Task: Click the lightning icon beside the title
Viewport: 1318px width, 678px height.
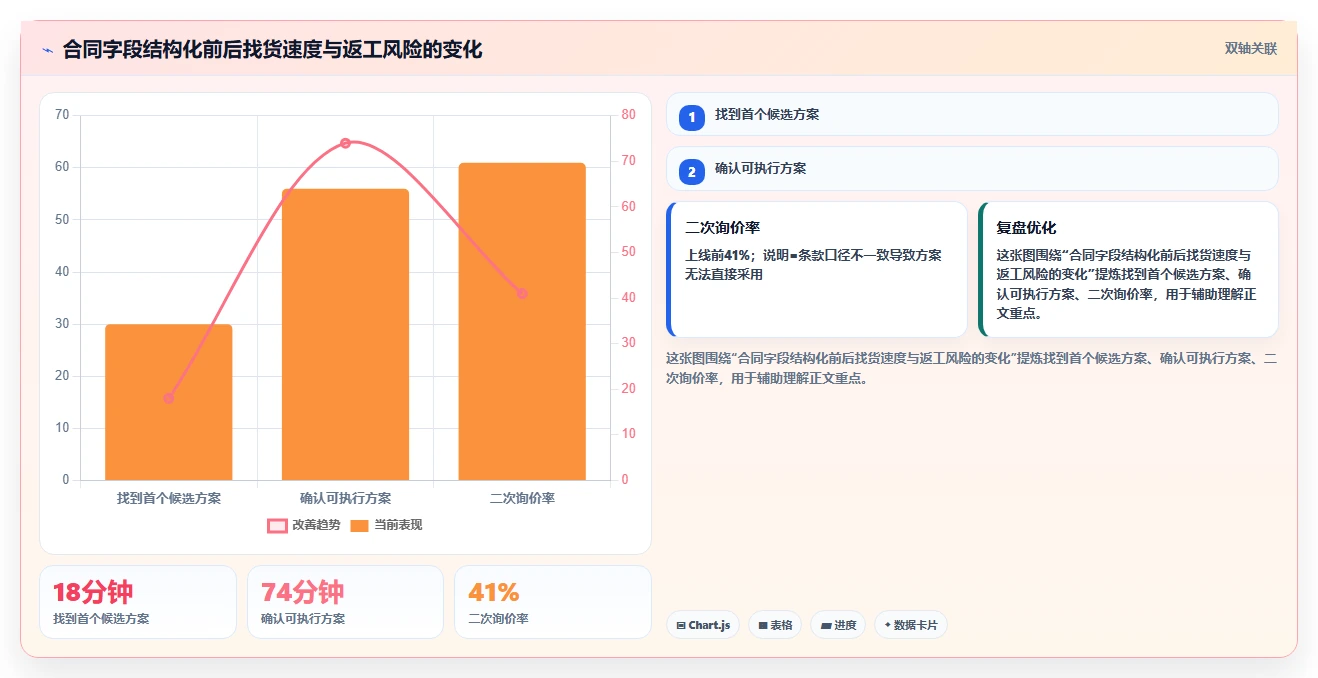Action: pyautogui.click(x=47, y=49)
